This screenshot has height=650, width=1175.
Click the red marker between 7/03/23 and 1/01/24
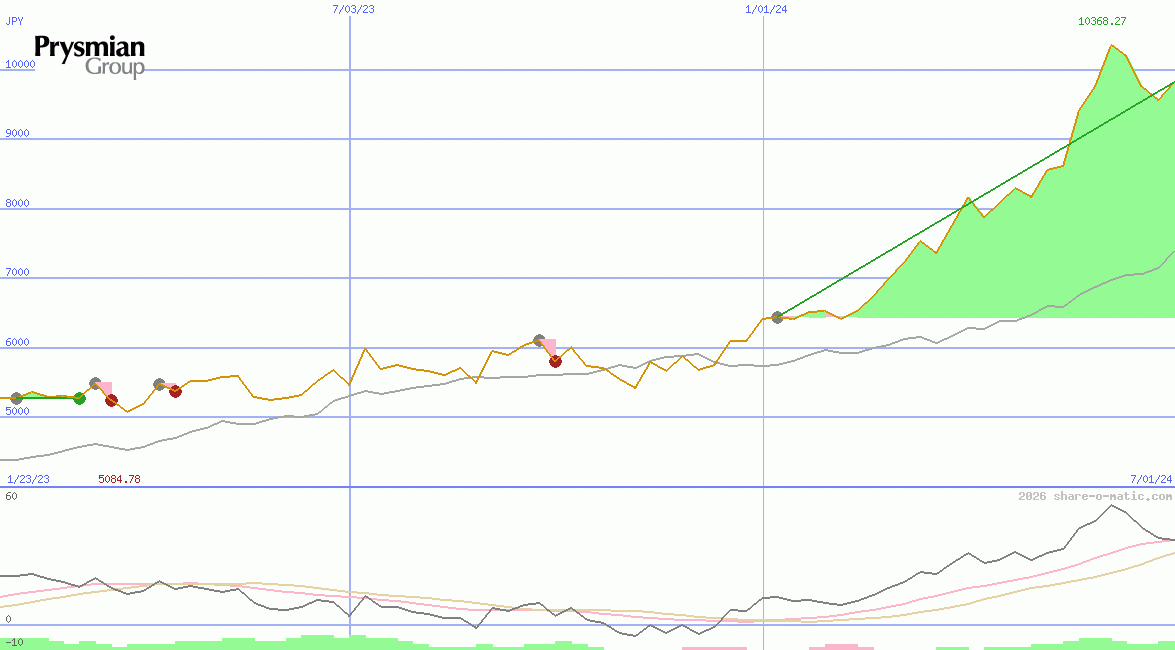555,361
